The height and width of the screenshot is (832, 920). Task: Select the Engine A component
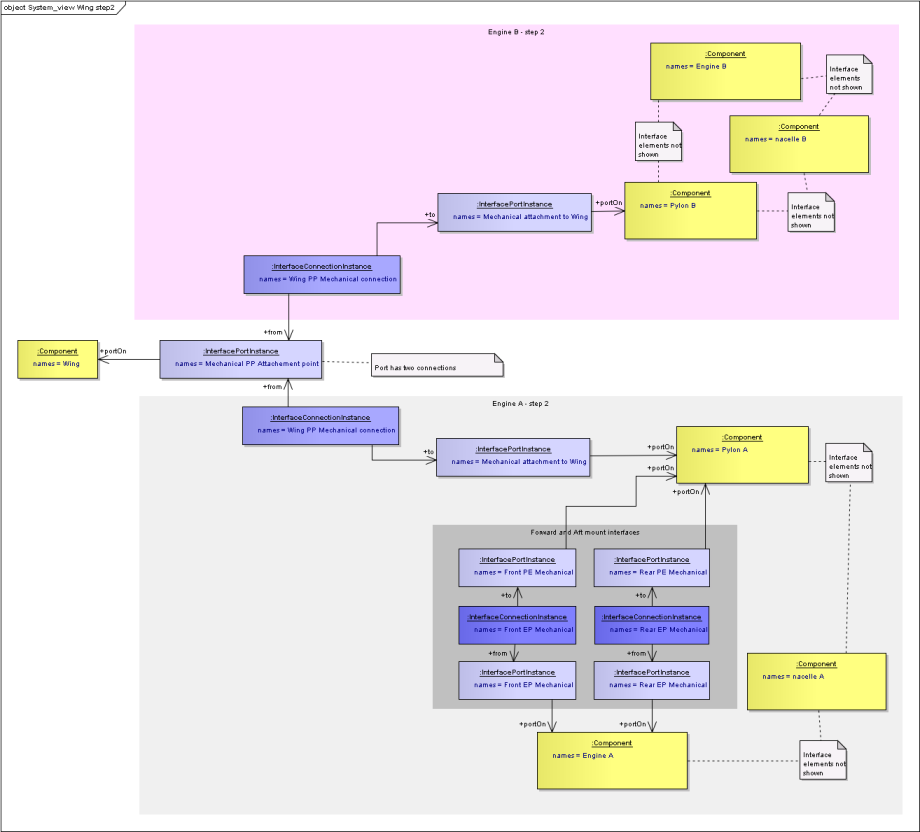click(612, 760)
